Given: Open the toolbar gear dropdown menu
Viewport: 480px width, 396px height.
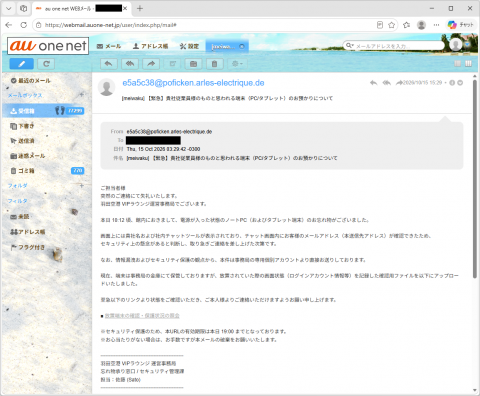Looking at the screenshot, I should [x=237, y=64].
